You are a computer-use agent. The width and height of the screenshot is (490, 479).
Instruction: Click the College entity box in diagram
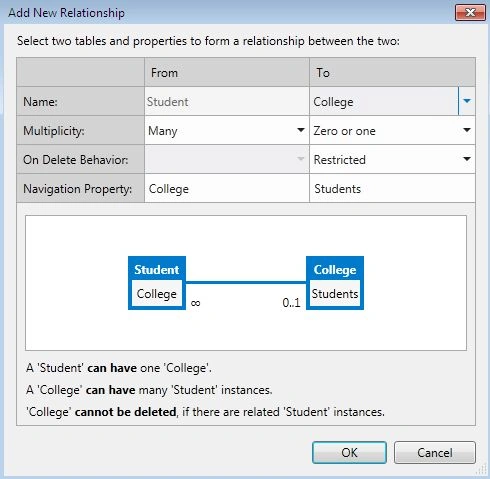tap(335, 283)
